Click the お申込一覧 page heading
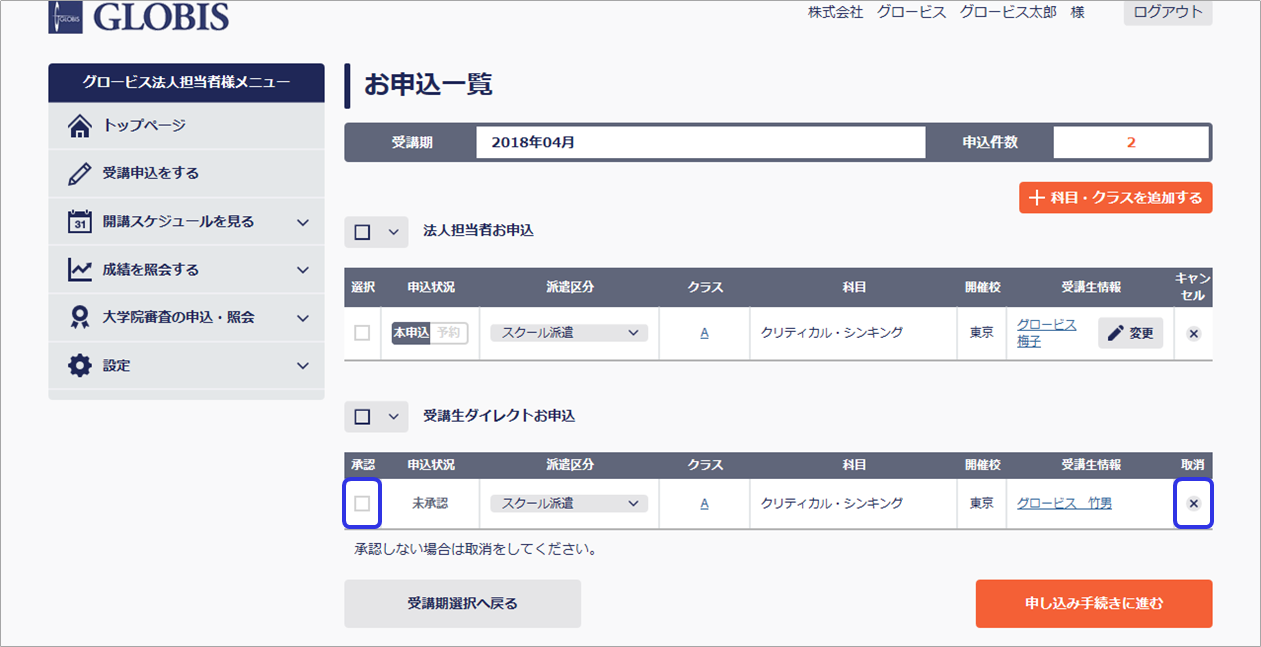Screen dimensions: 1261x647 coord(429,85)
